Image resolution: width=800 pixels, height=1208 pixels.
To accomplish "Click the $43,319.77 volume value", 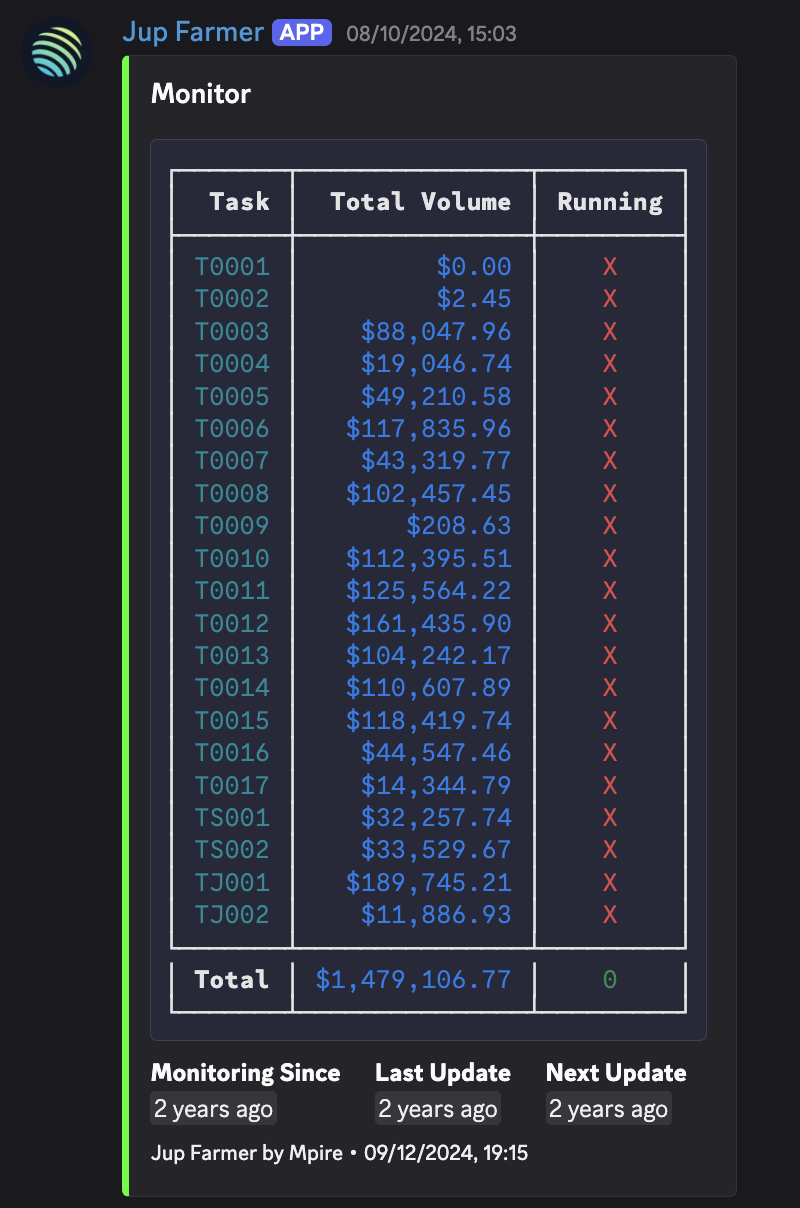I will pos(436,461).
